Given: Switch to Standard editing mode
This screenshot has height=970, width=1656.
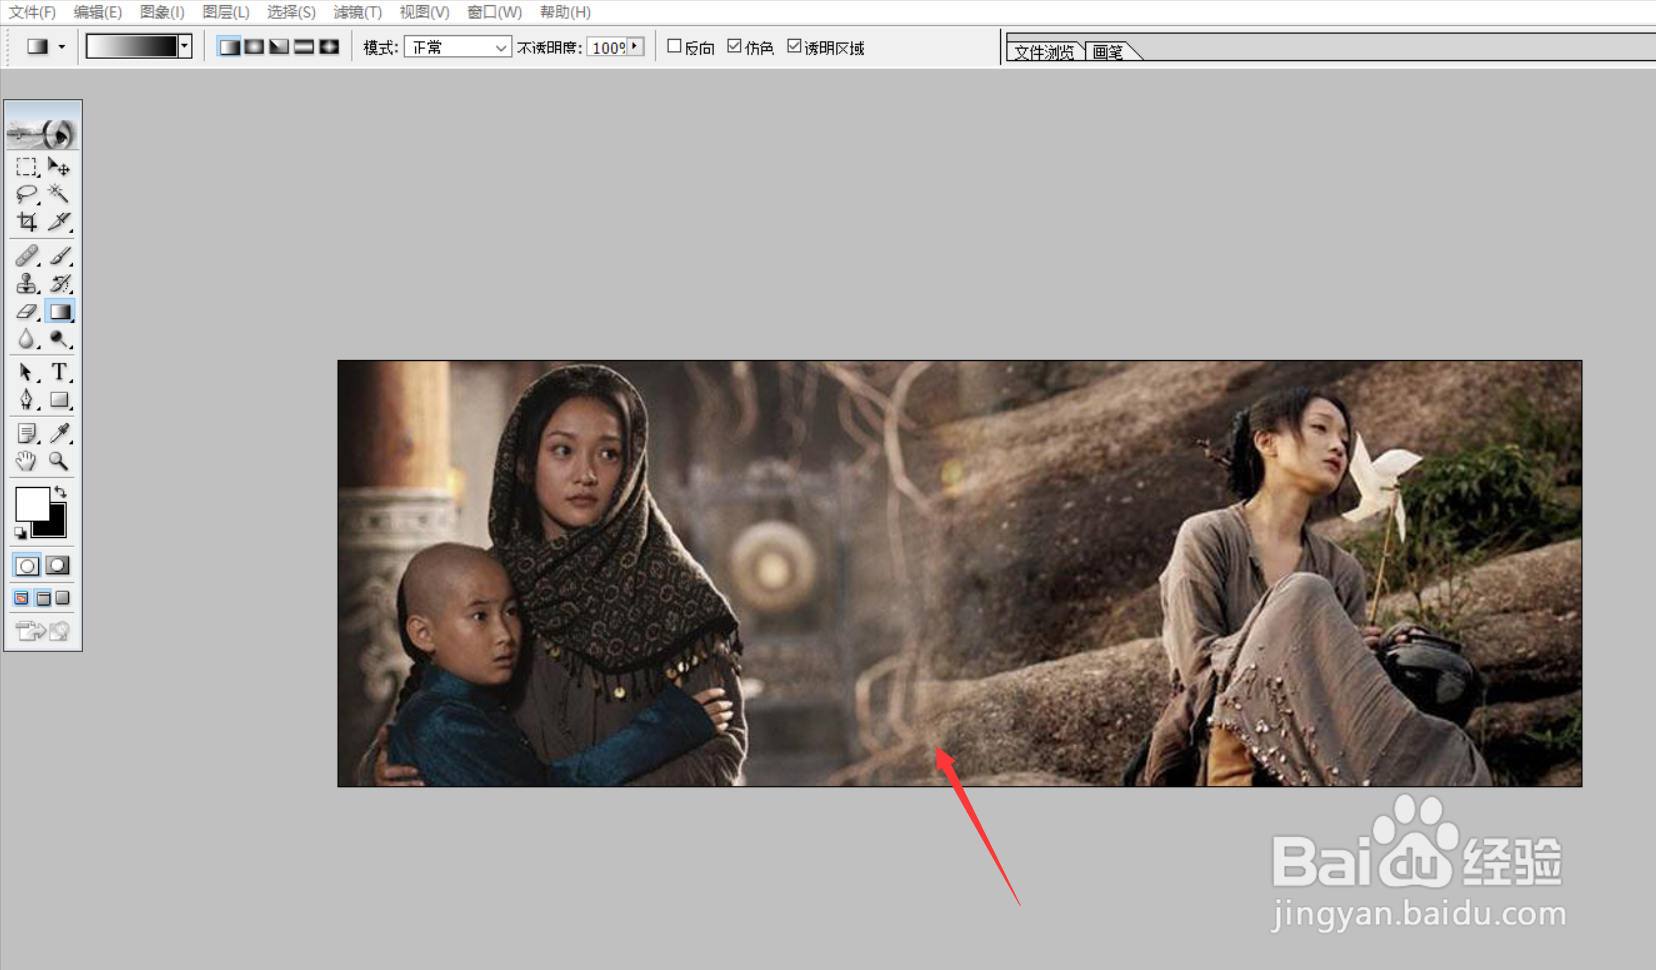Looking at the screenshot, I should click(x=27, y=566).
